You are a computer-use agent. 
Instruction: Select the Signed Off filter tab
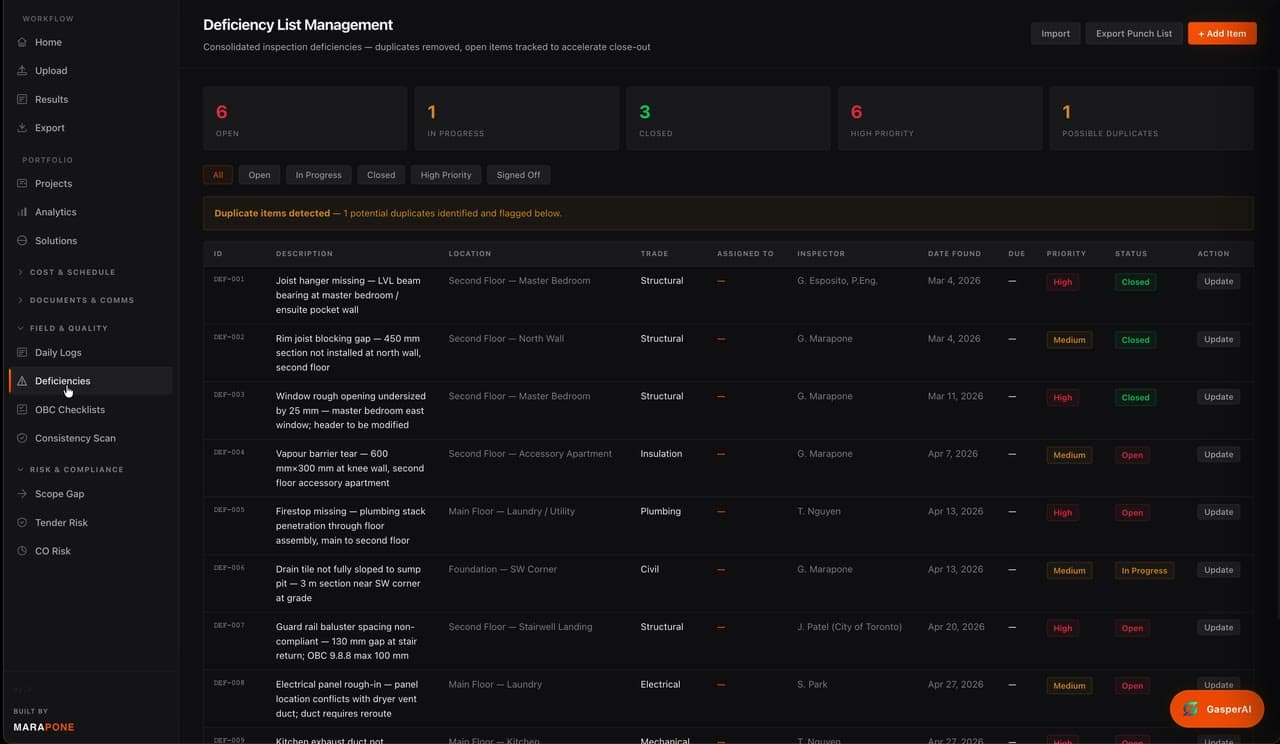click(x=518, y=175)
